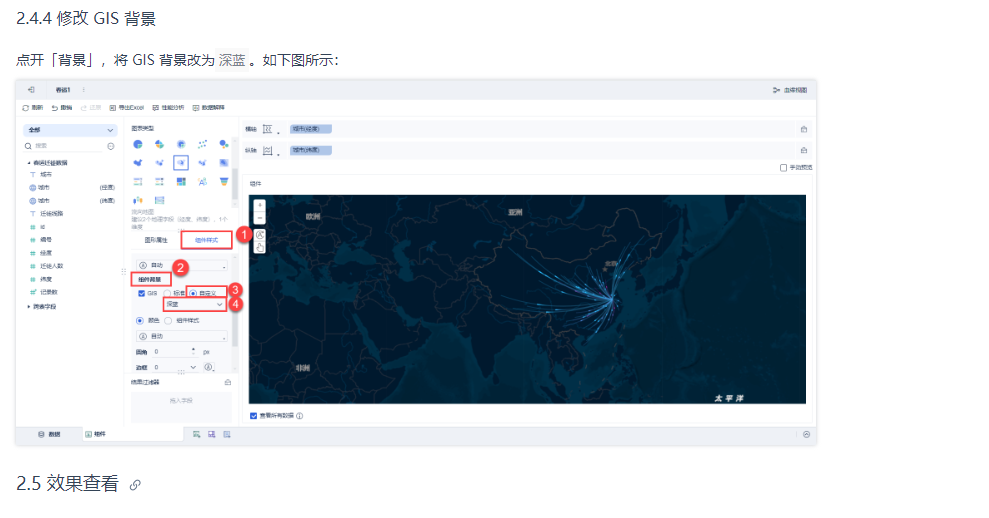989x518 pixels.
Task: Choose the word cloud chart type icon
Action: tap(202, 182)
